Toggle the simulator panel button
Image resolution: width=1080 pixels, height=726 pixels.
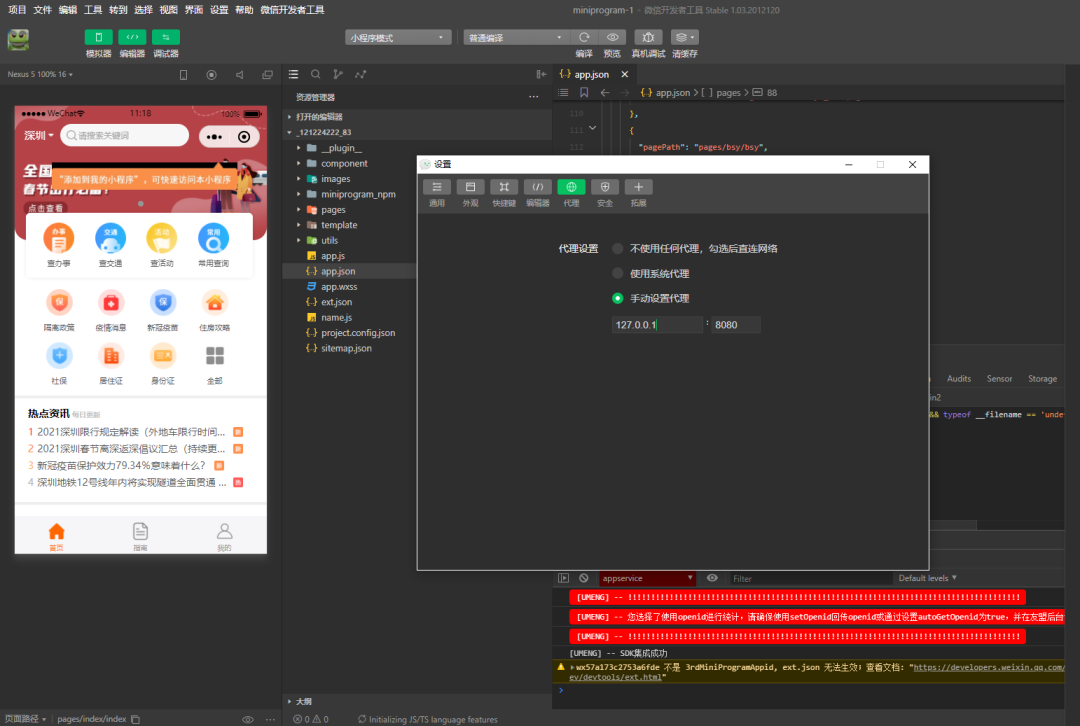pos(98,37)
